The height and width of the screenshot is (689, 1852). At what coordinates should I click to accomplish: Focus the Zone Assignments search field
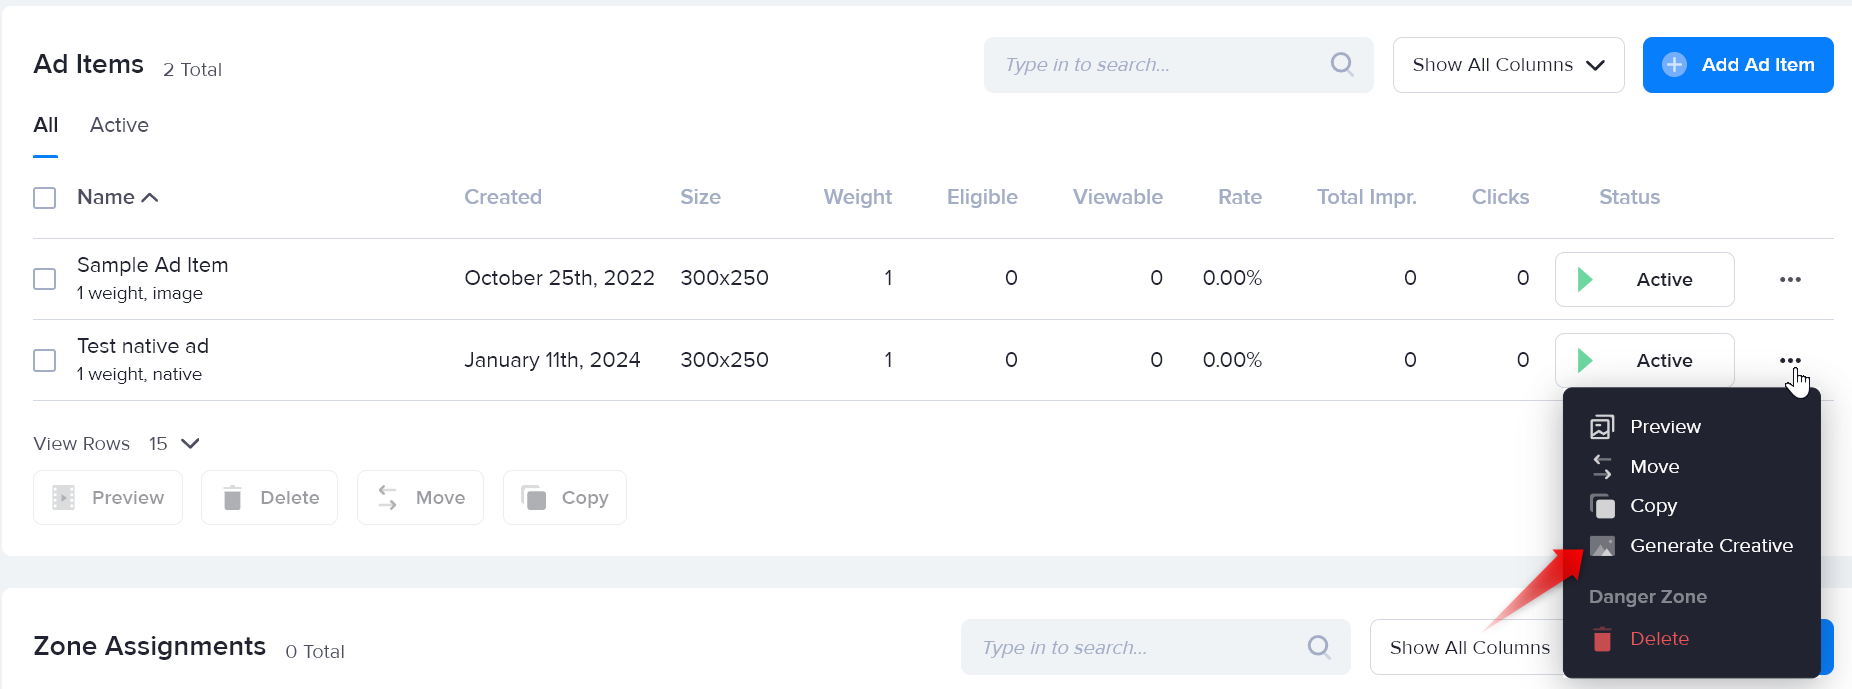[x=1156, y=647]
